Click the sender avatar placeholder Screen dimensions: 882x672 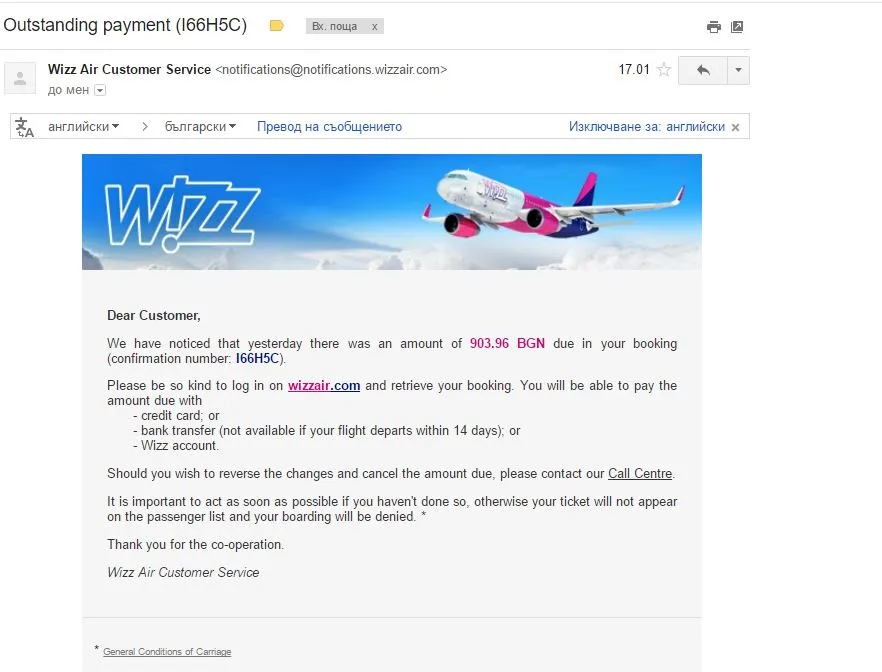tap(20, 78)
